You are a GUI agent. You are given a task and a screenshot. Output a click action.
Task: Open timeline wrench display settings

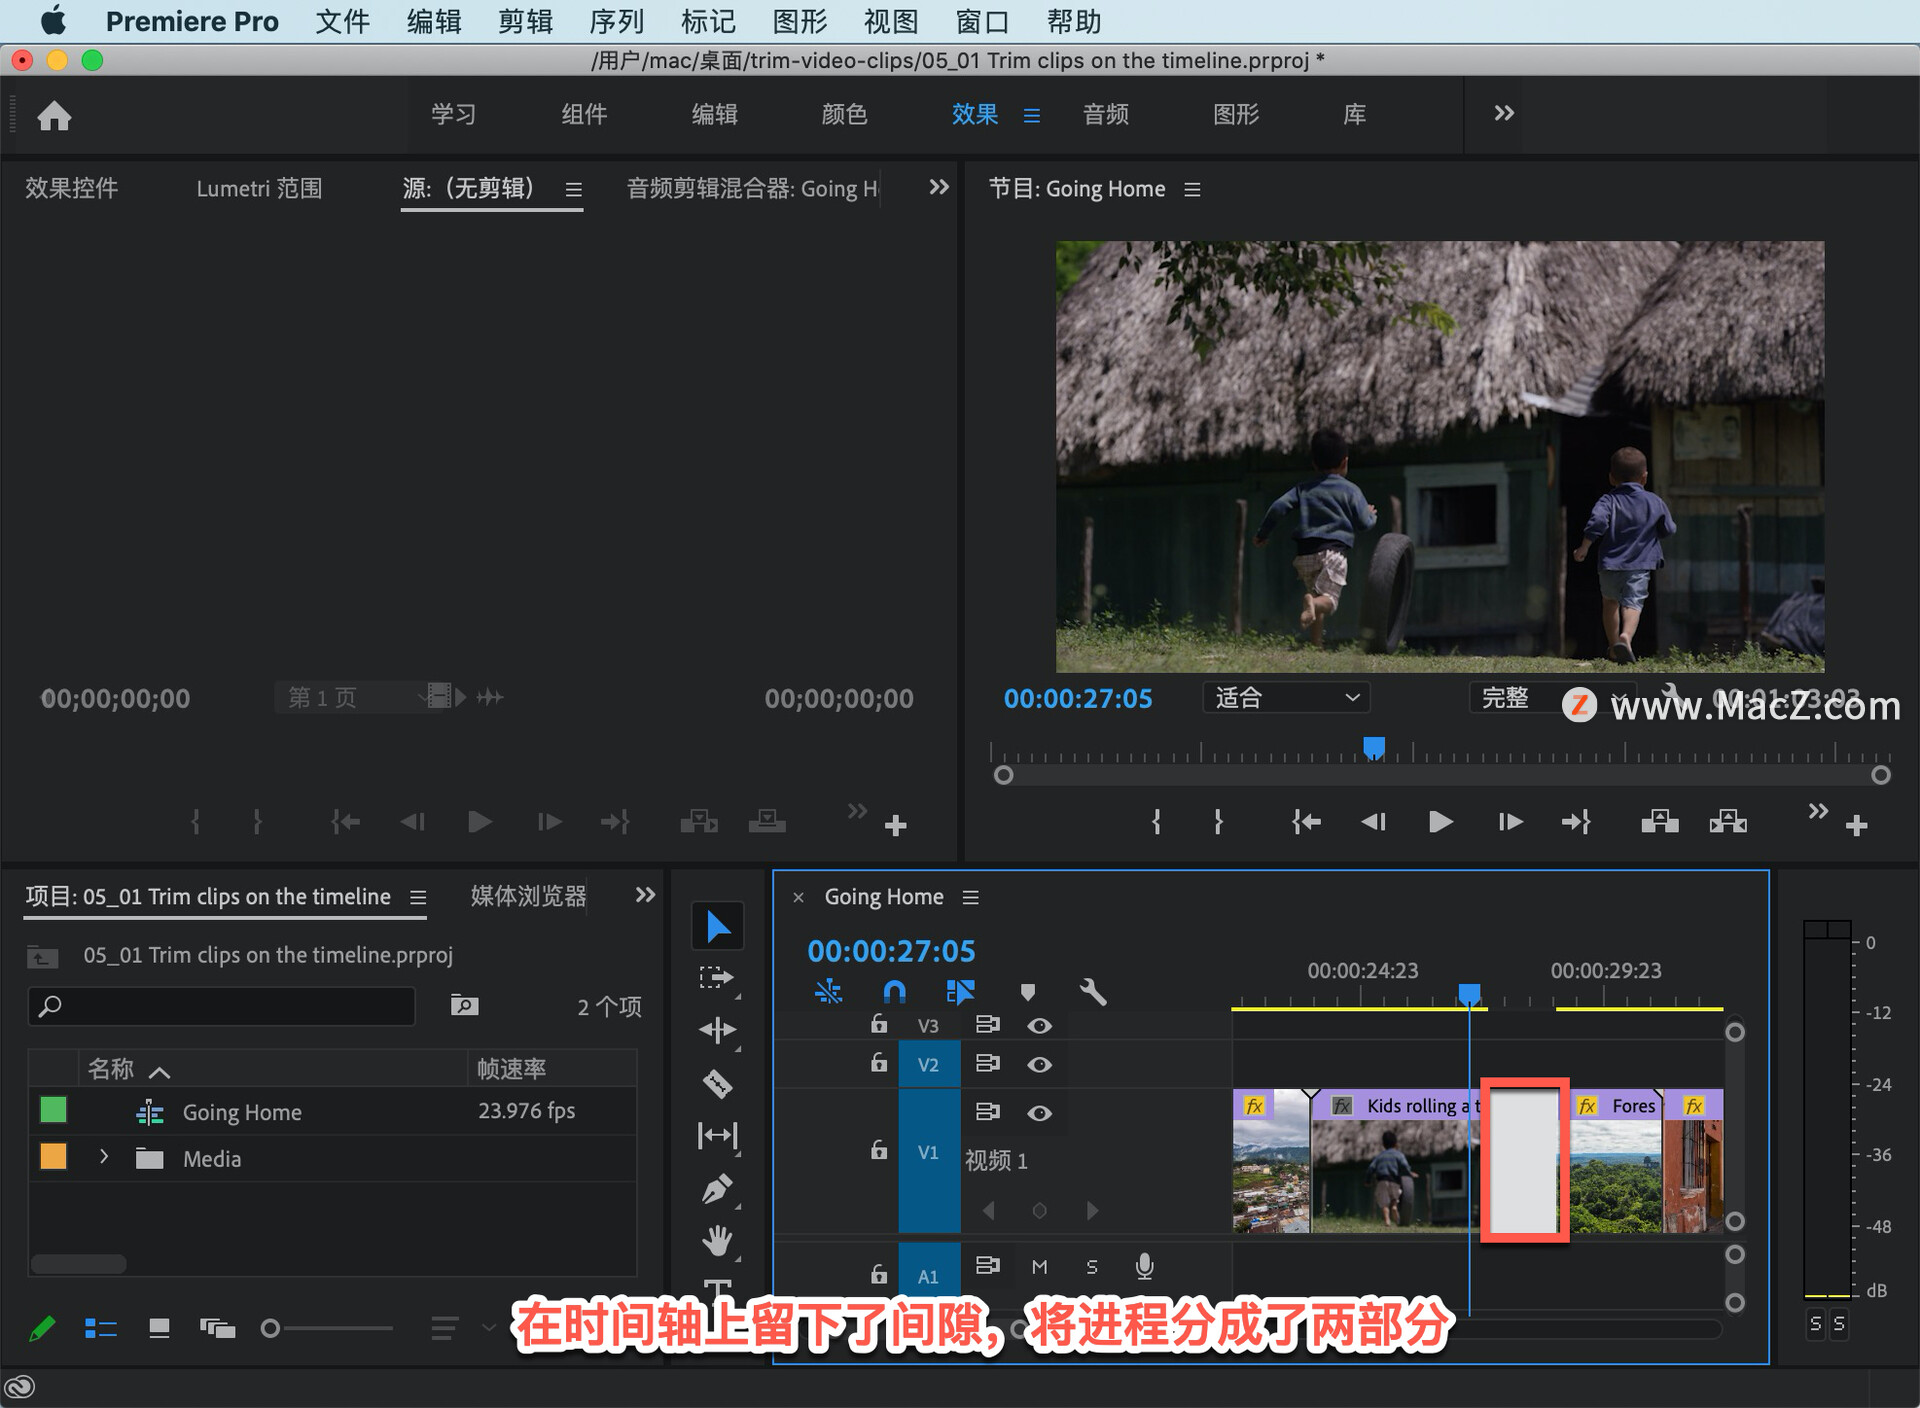point(1093,992)
